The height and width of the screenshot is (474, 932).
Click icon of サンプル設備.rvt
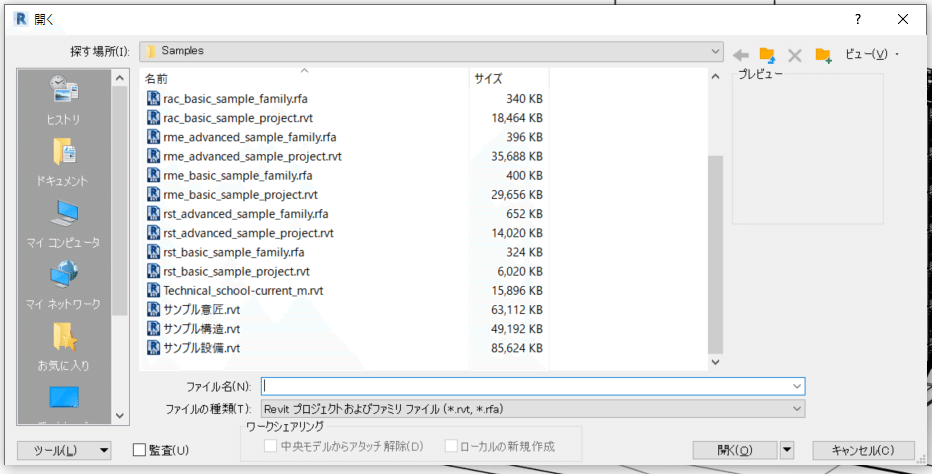tap(153, 348)
